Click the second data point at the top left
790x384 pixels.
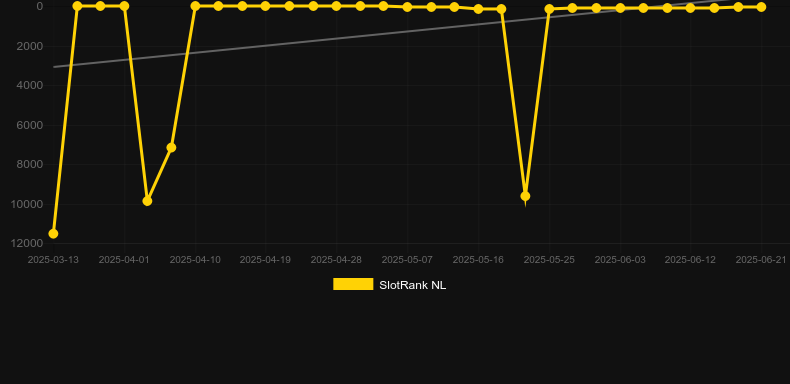(77, 6)
